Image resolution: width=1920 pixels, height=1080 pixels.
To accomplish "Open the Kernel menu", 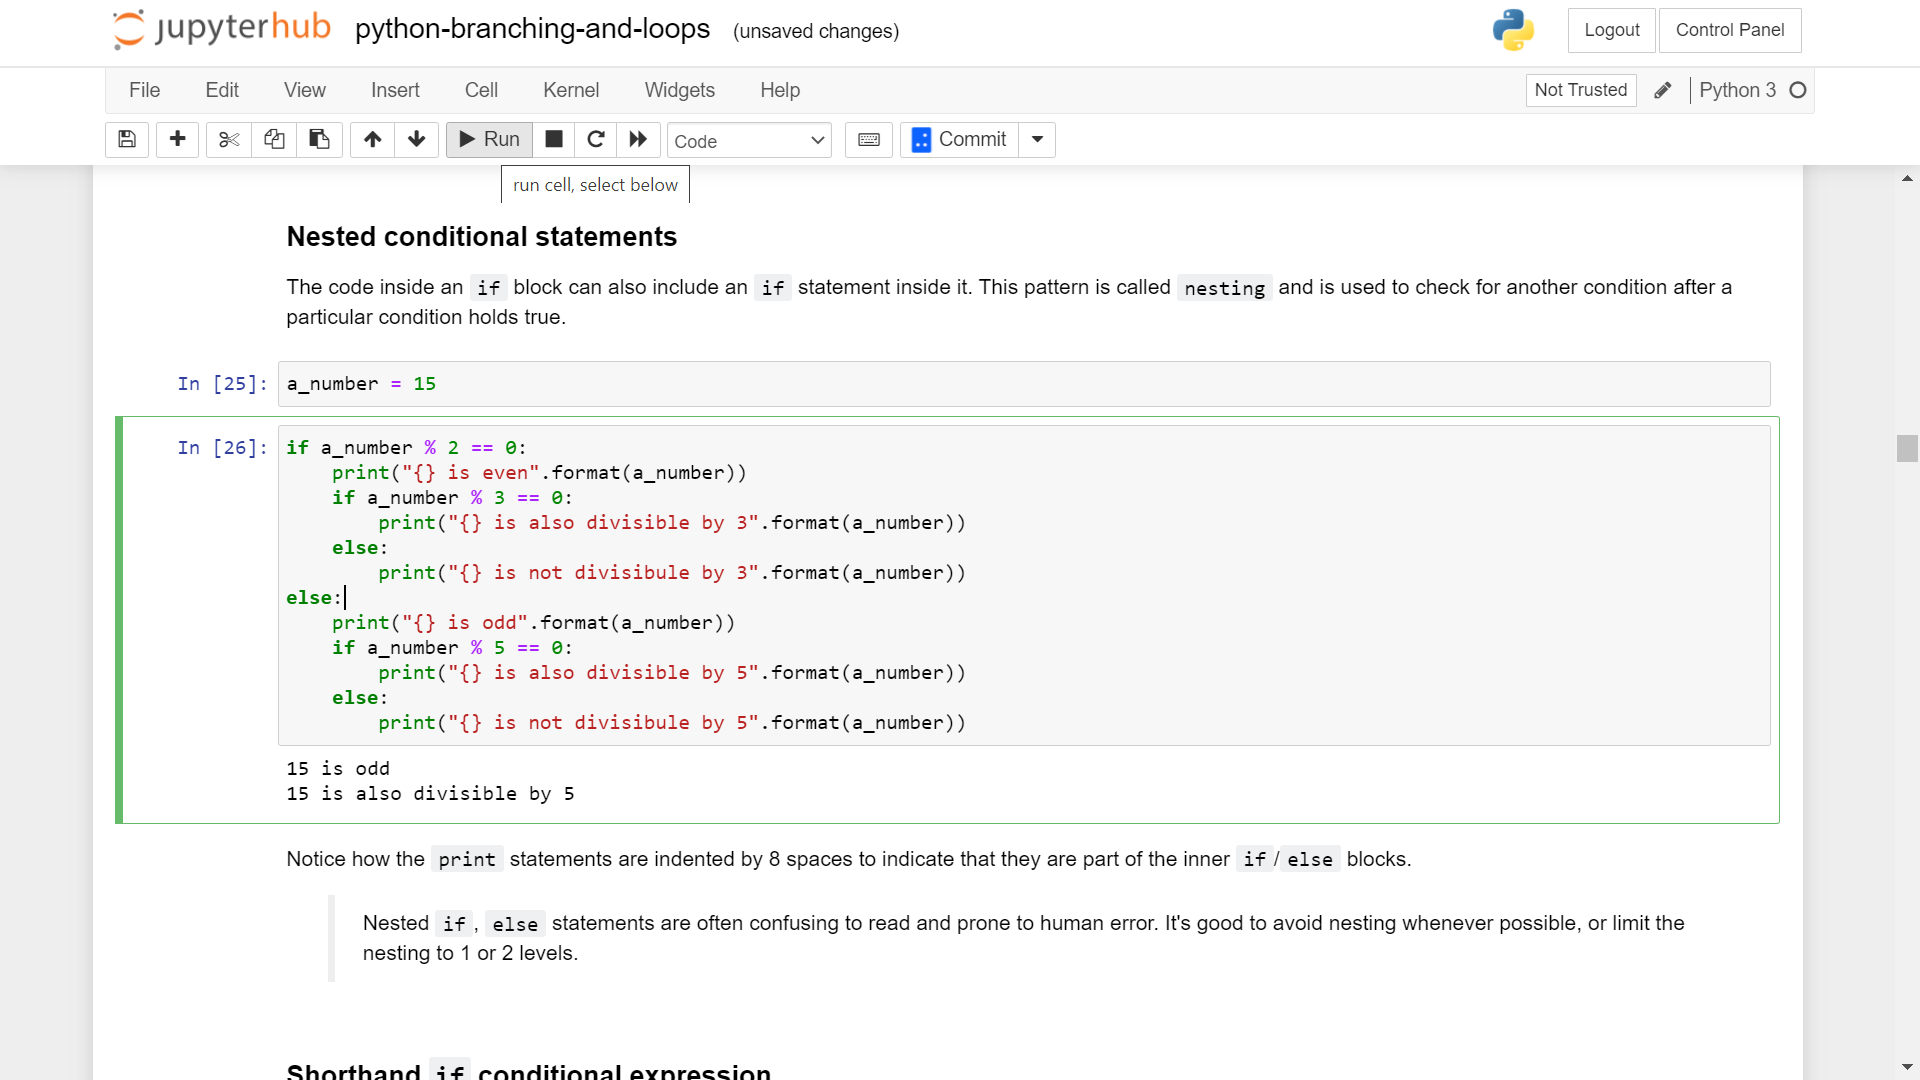I will pos(570,90).
